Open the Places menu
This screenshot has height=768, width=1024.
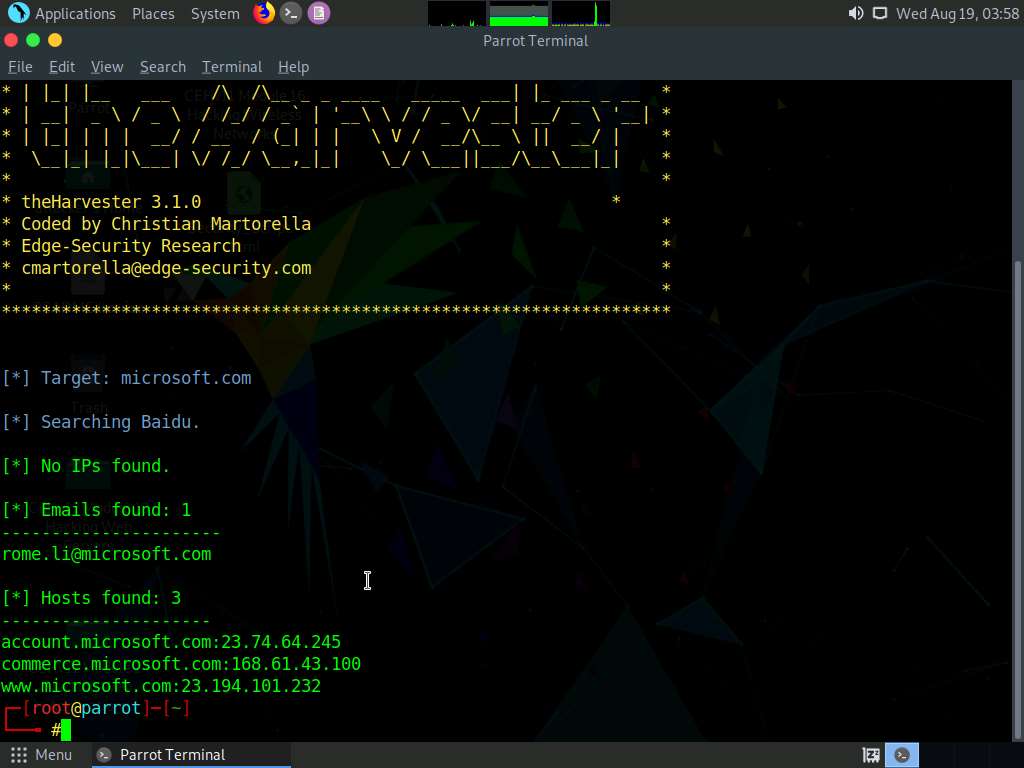coord(153,14)
